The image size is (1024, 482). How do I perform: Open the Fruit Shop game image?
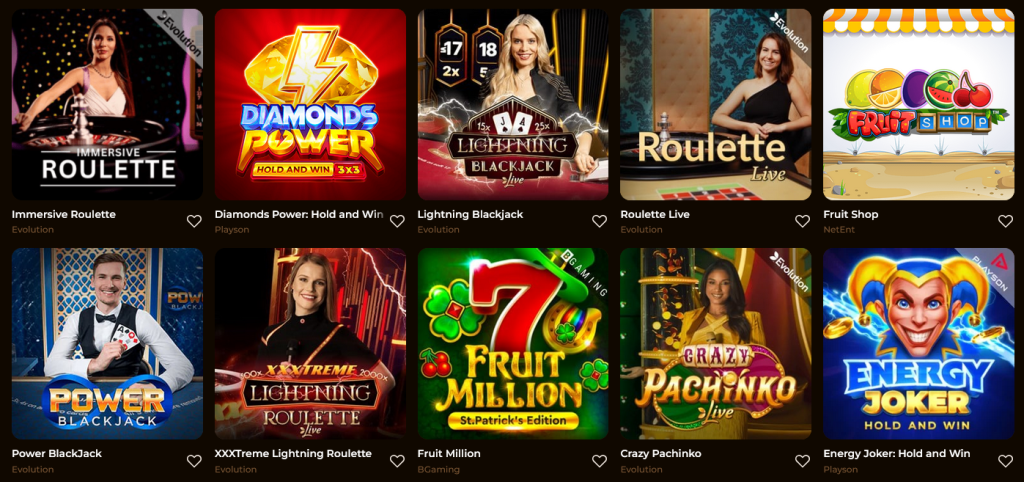919,104
